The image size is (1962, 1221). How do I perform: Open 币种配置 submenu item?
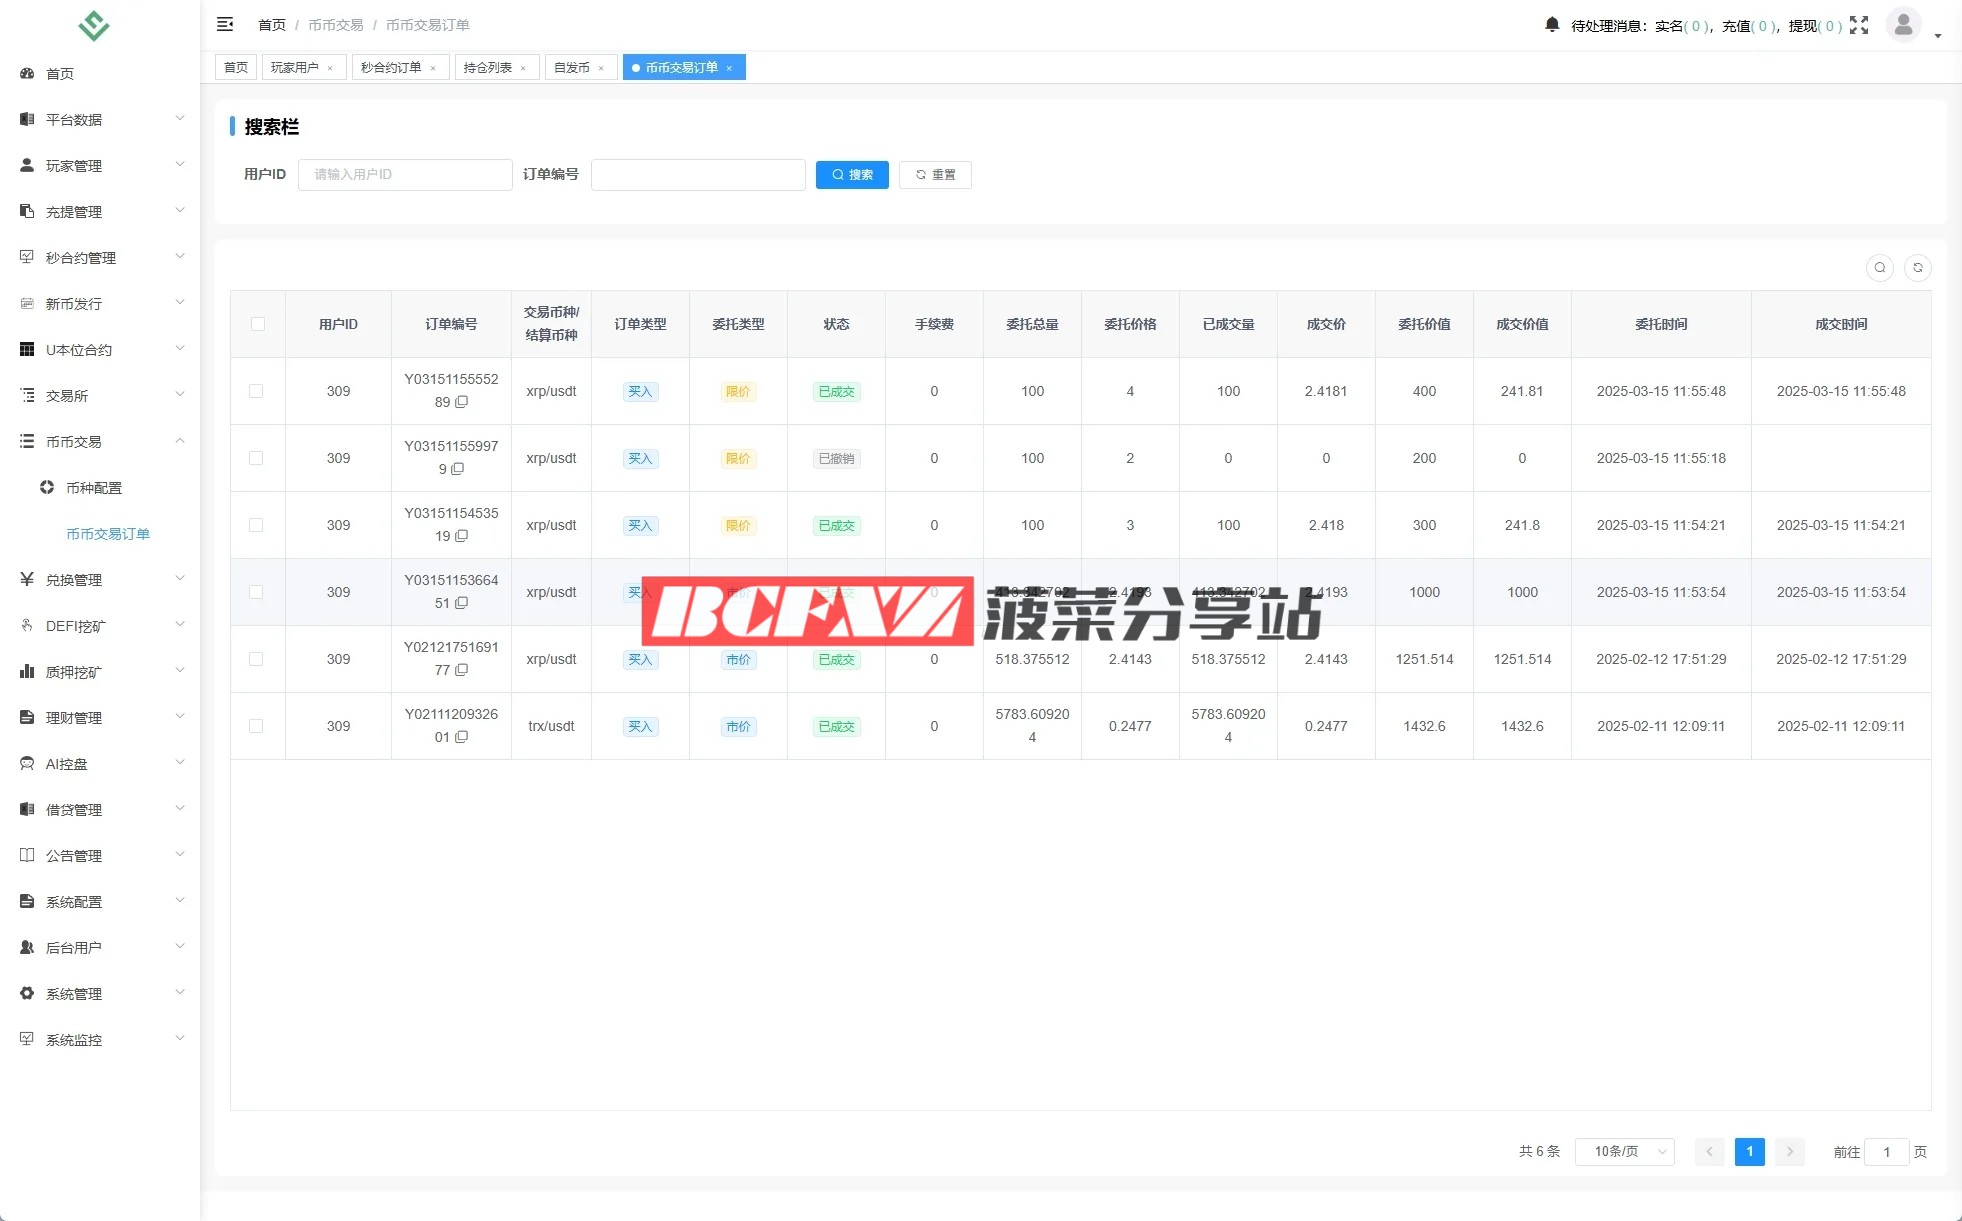94,488
